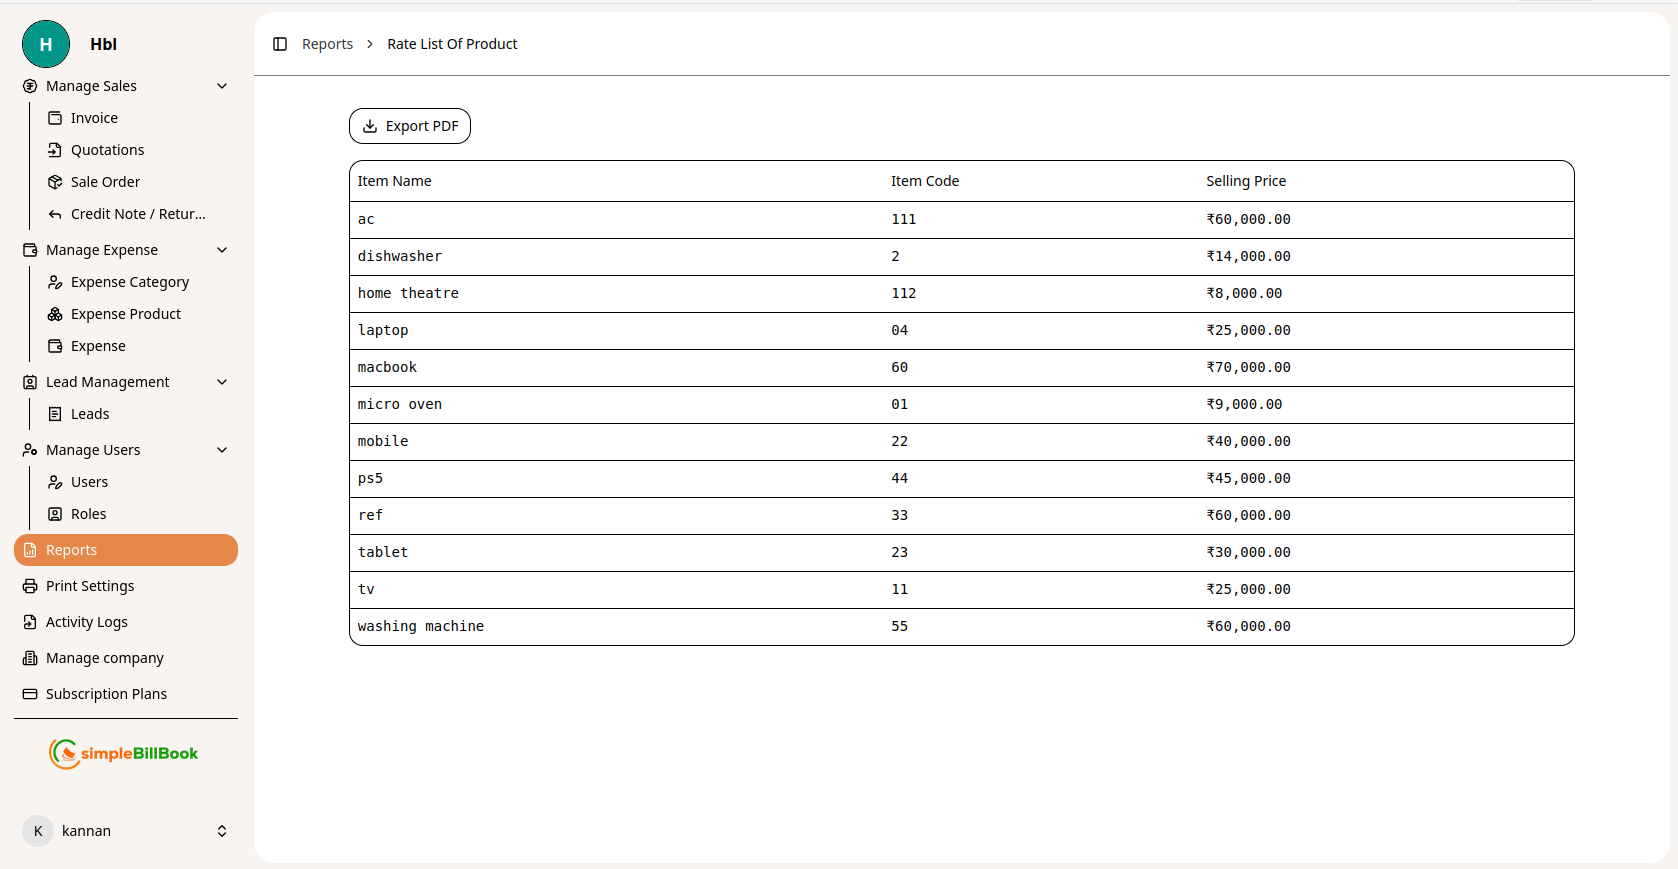Screen dimensions: 1678x869
Task: Collapse the Lead Management section
Action: [x=222, y=382]
